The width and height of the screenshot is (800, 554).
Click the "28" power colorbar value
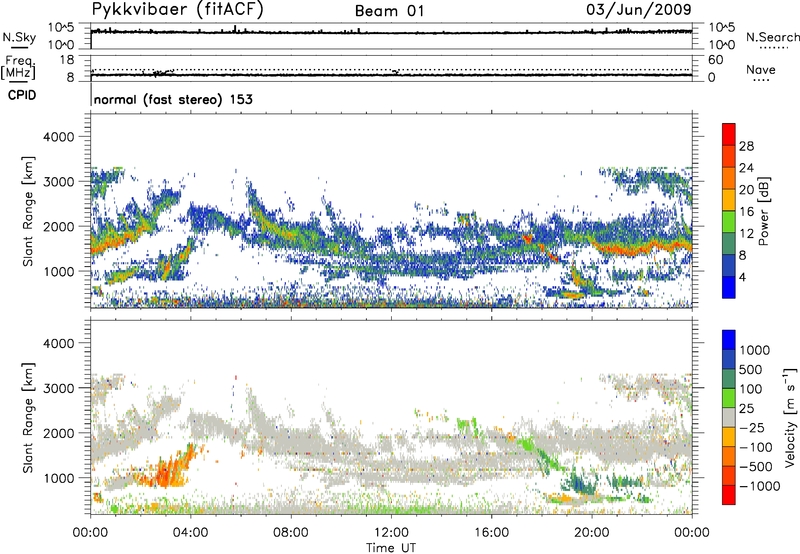746,146
